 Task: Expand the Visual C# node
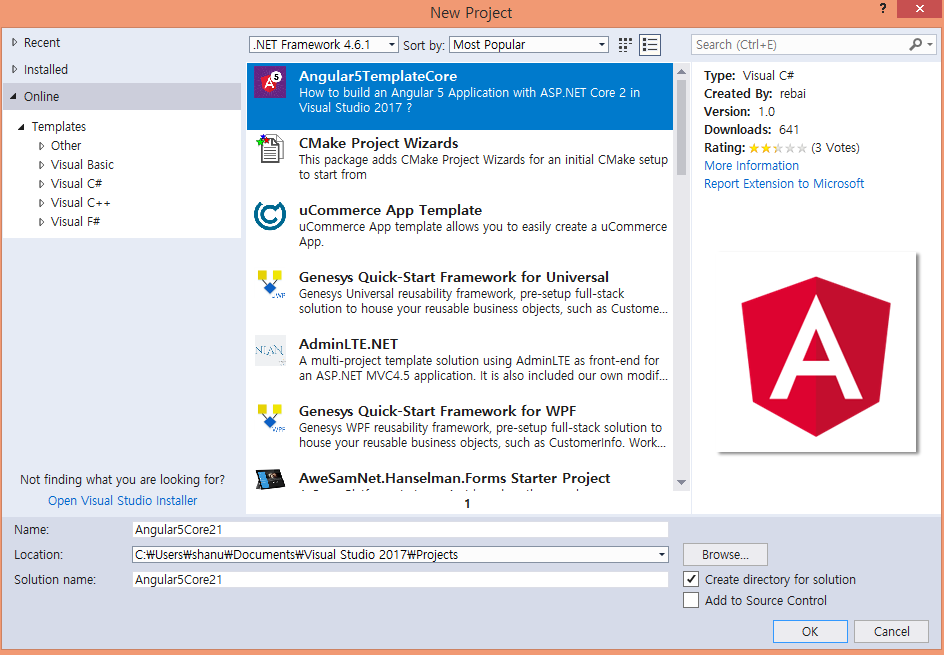(x=42, y=184)
